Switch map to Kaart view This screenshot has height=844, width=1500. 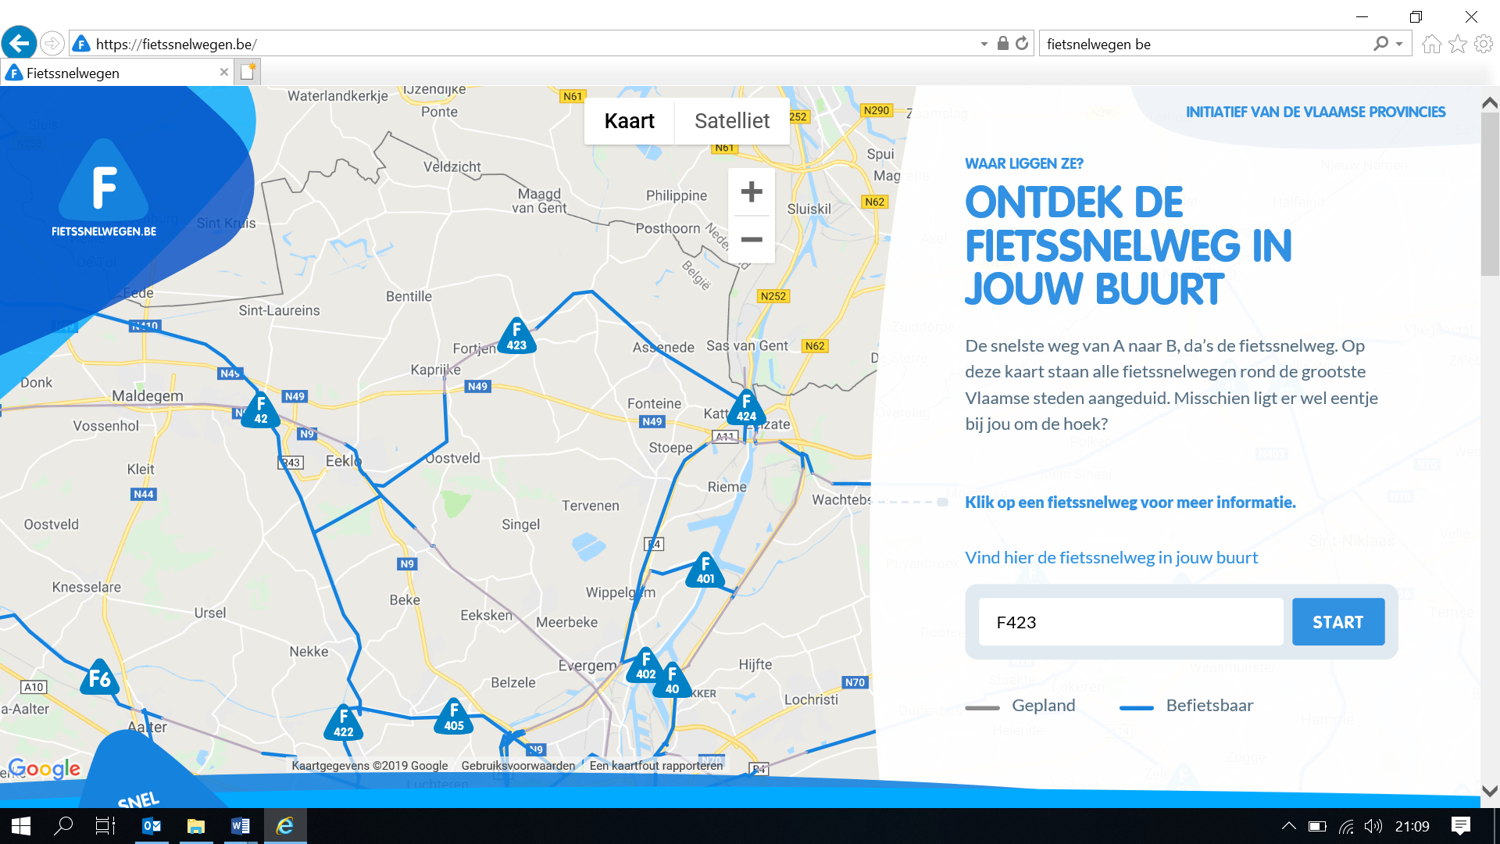coord(629,121)
